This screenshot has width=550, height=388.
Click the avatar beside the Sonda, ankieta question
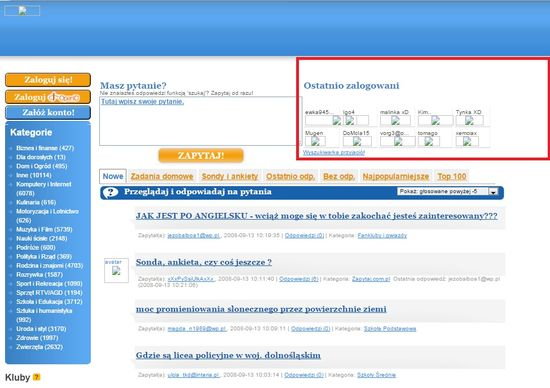(x=116, y=270)
